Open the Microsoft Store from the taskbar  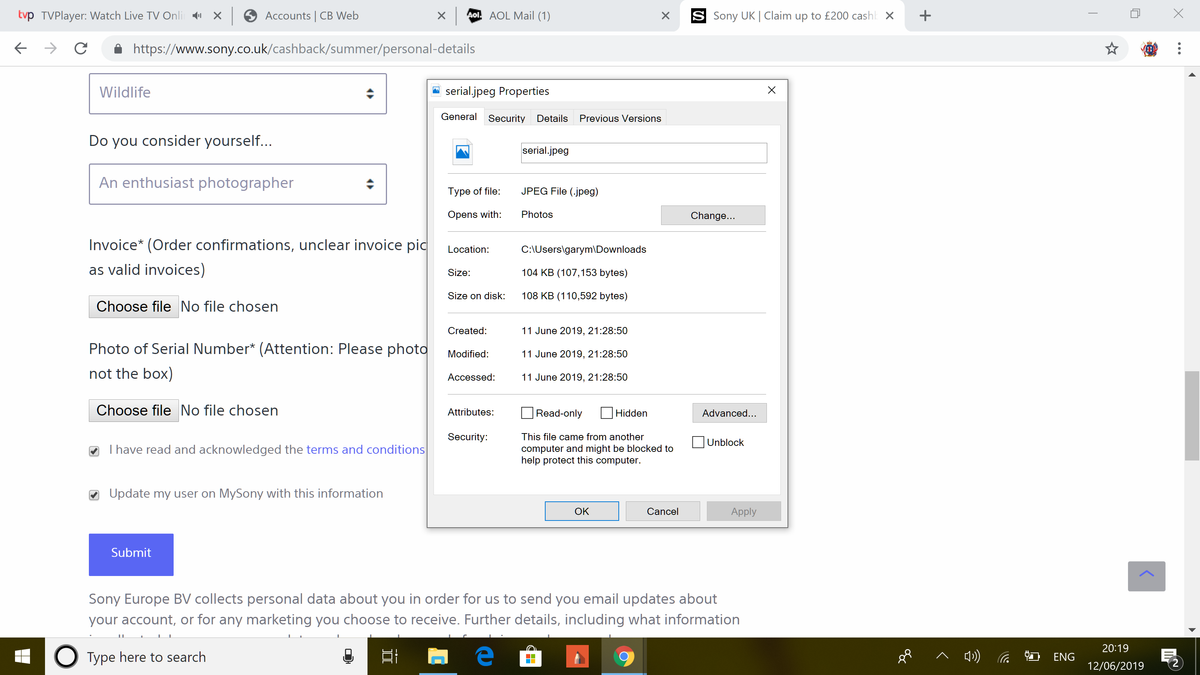point(530,656)
